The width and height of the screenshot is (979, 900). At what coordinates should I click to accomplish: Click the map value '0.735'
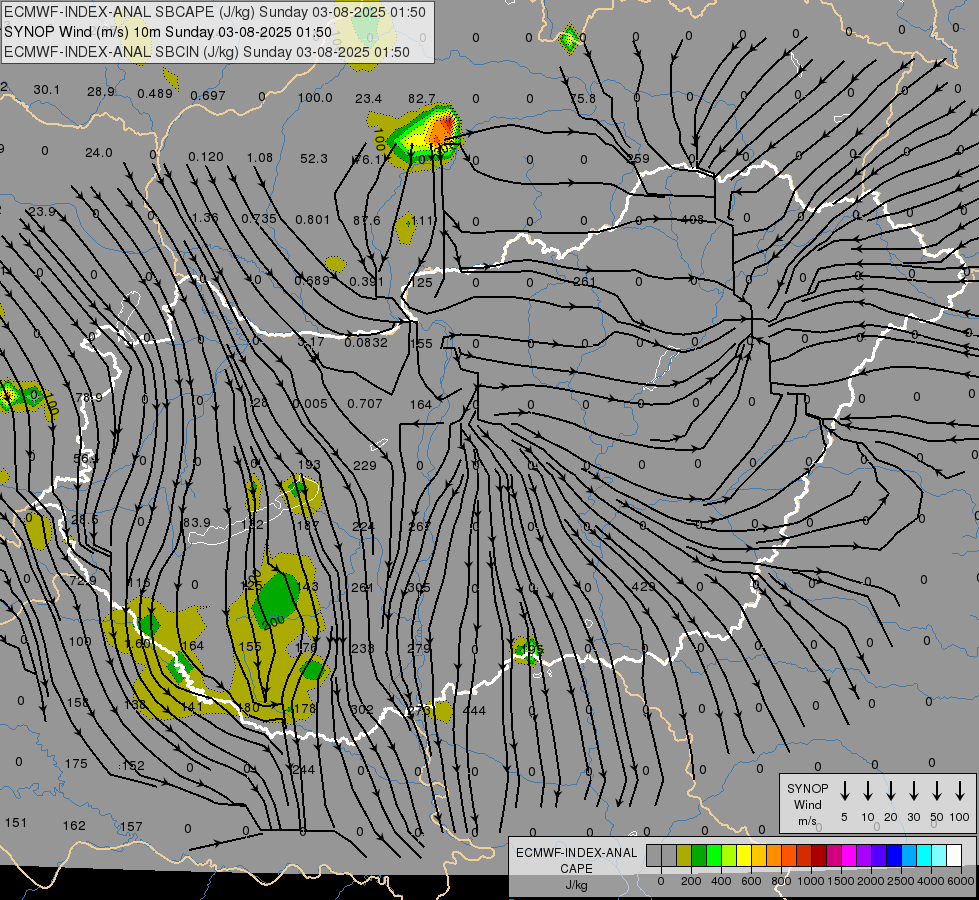click(259, 219)
